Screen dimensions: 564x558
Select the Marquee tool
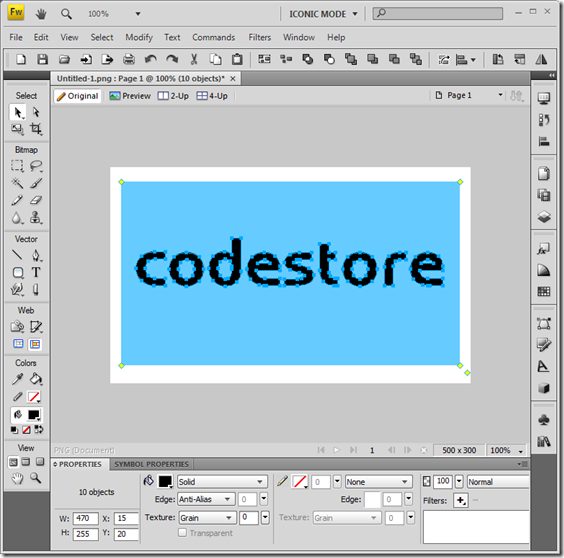[17, 165]
